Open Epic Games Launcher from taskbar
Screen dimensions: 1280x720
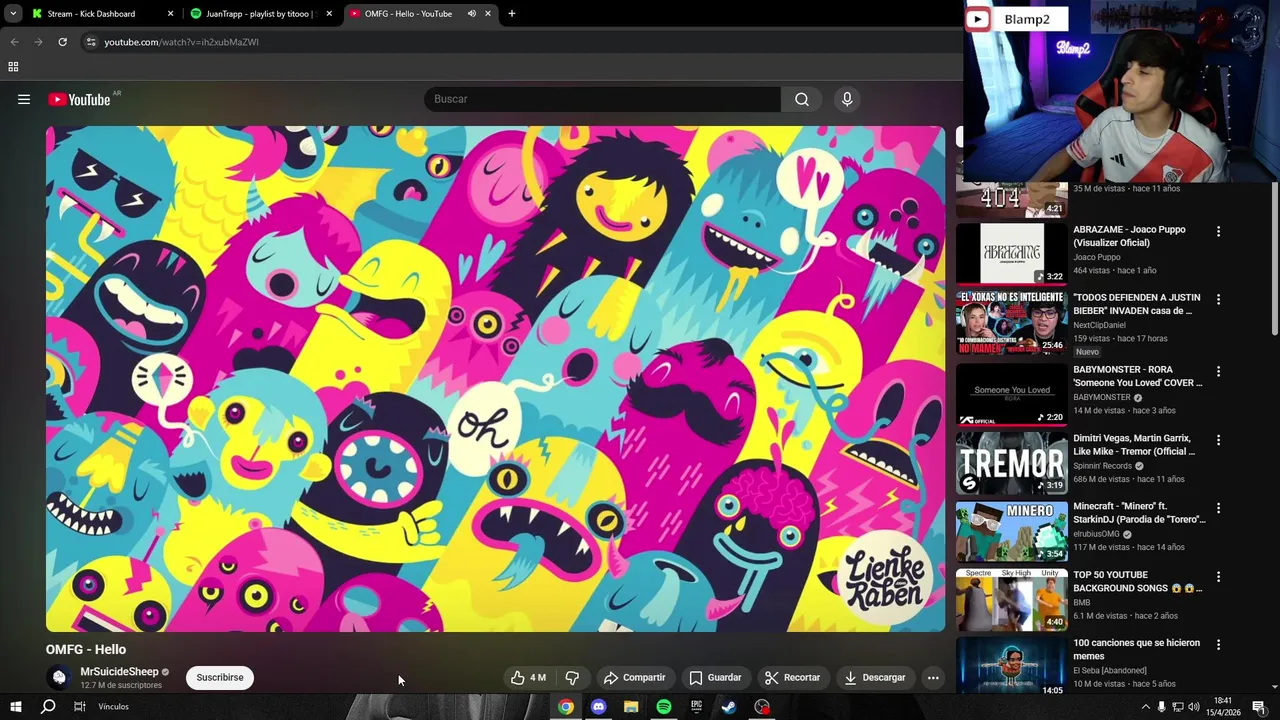(x=696, y=707)
